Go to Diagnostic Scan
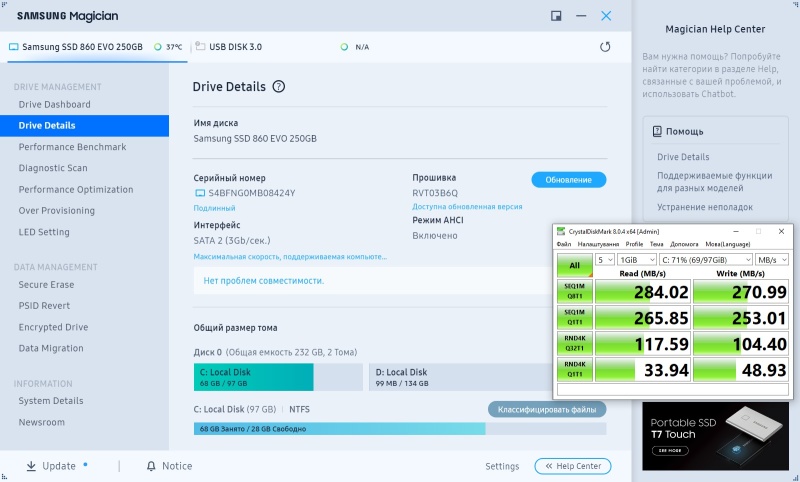 coord(53,168)
